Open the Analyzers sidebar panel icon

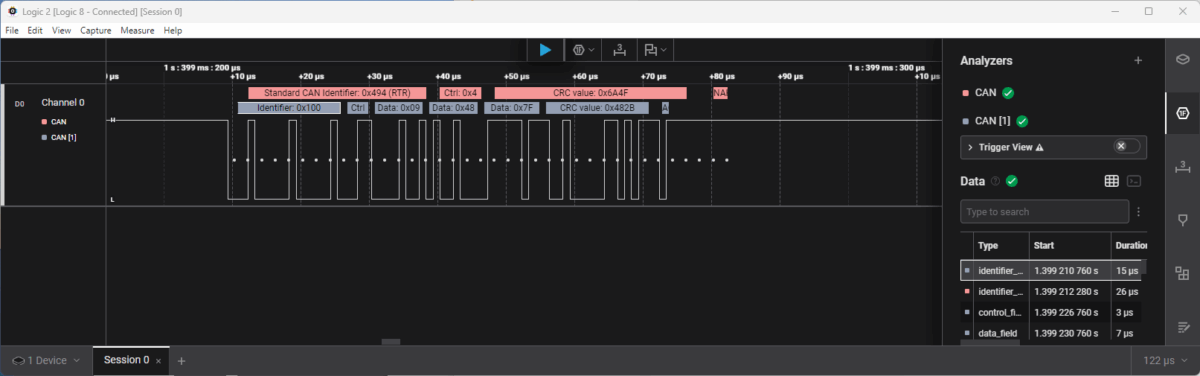pos(1183,111)
